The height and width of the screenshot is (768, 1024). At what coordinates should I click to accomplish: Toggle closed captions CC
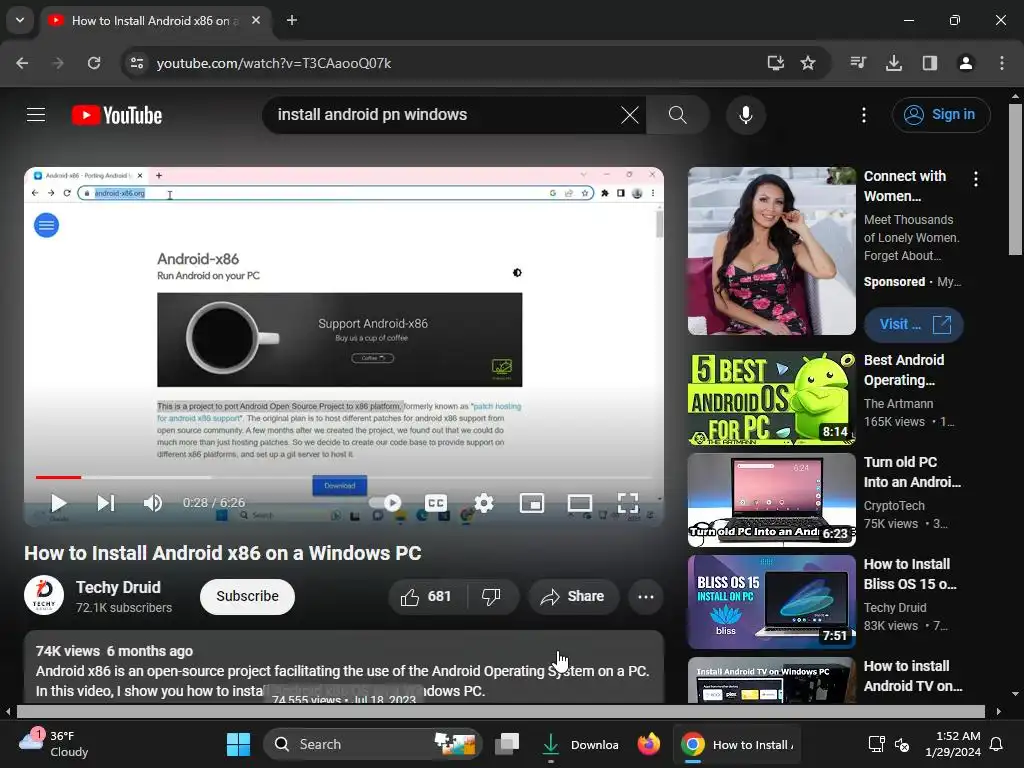point(436,503)
